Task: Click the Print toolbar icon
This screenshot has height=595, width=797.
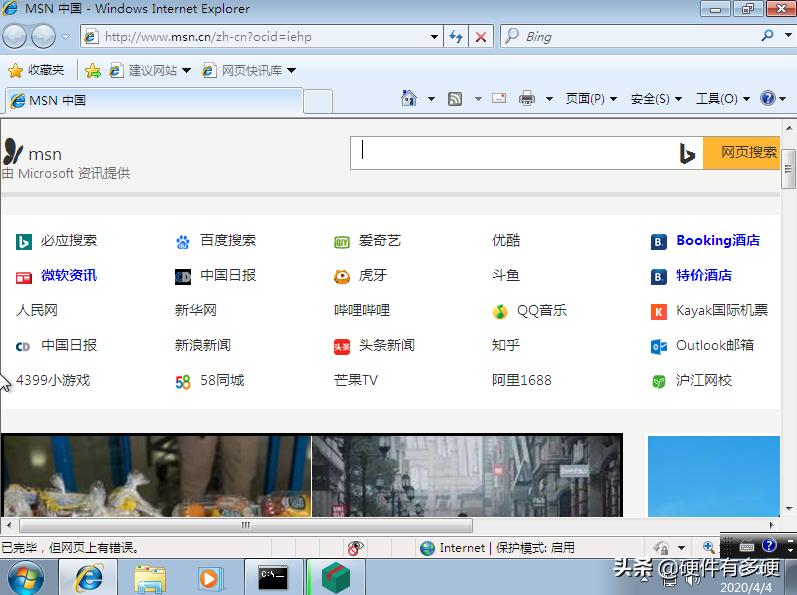Action: 526,99
